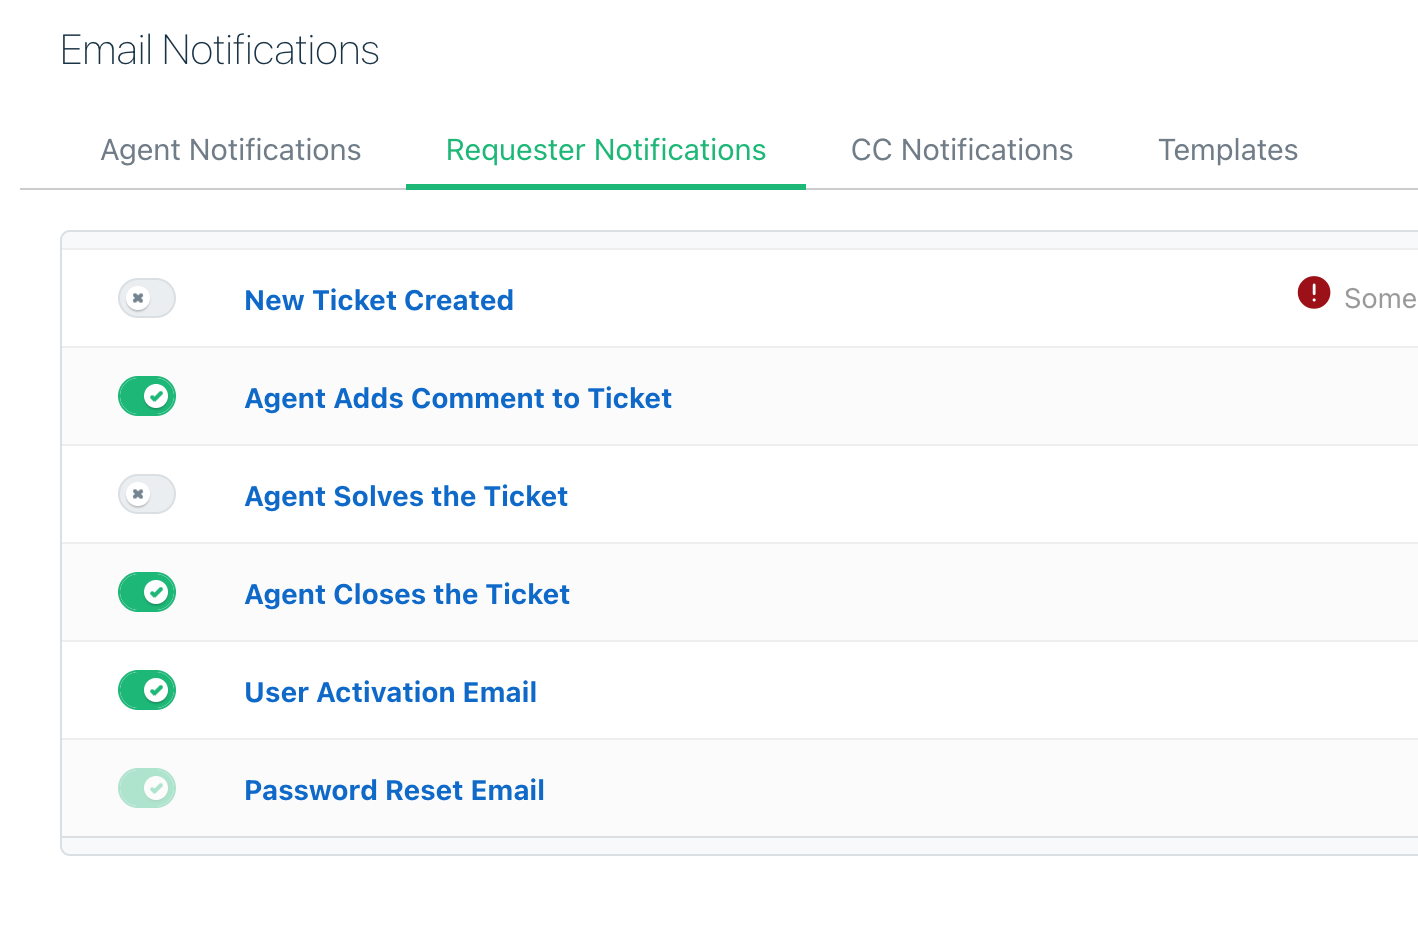Click the red error alert icon
1418x928 pixels.
click(1313, 293)
